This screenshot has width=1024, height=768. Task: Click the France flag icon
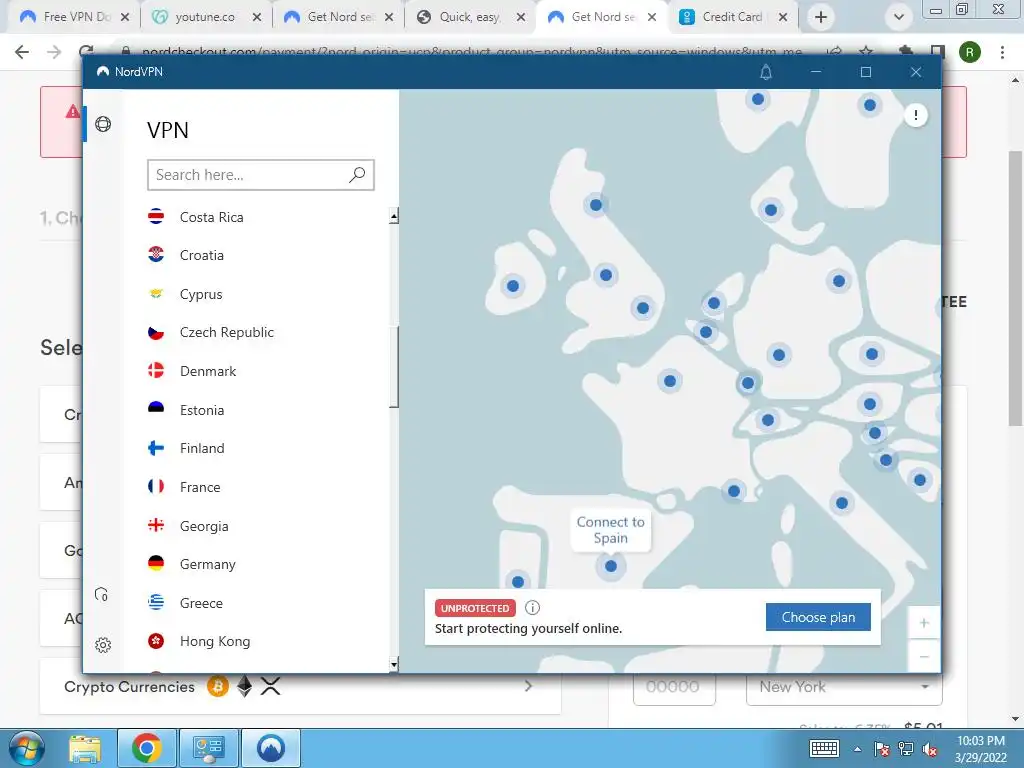pyautogui.click(x=156, y=487)
